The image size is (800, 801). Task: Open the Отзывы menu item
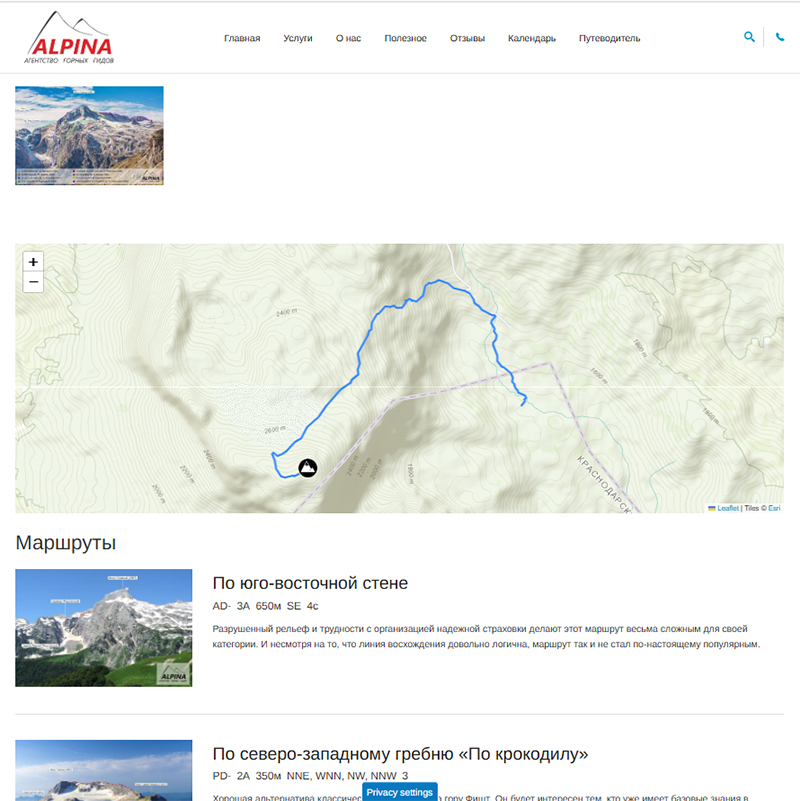(467, 38)
